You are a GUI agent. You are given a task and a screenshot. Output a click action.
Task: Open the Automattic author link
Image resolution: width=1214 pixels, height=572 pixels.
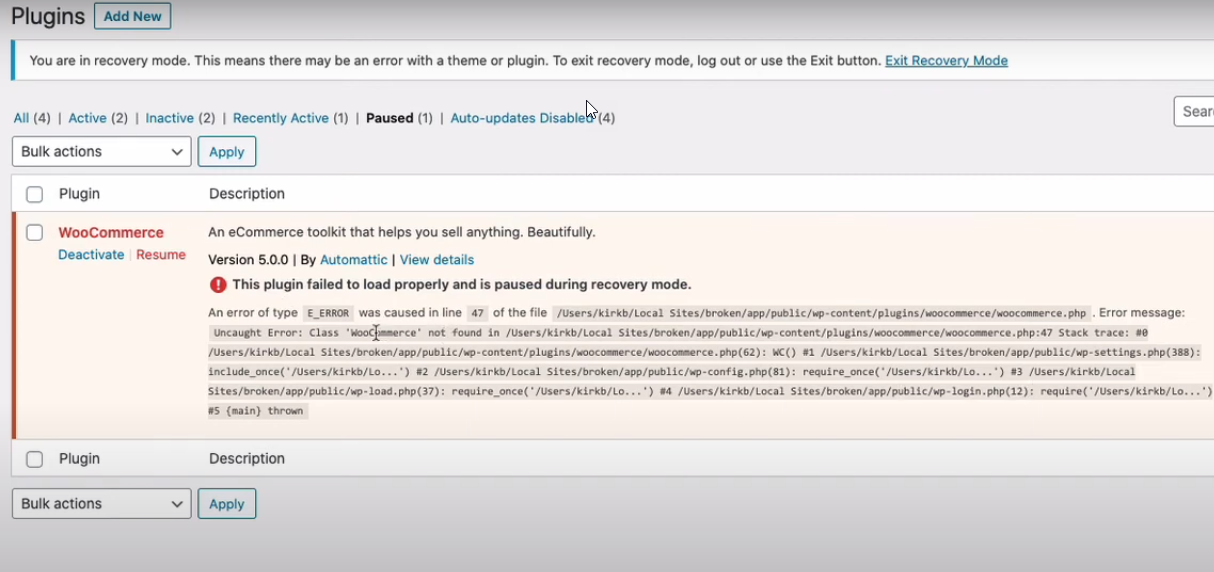point(353,260)
